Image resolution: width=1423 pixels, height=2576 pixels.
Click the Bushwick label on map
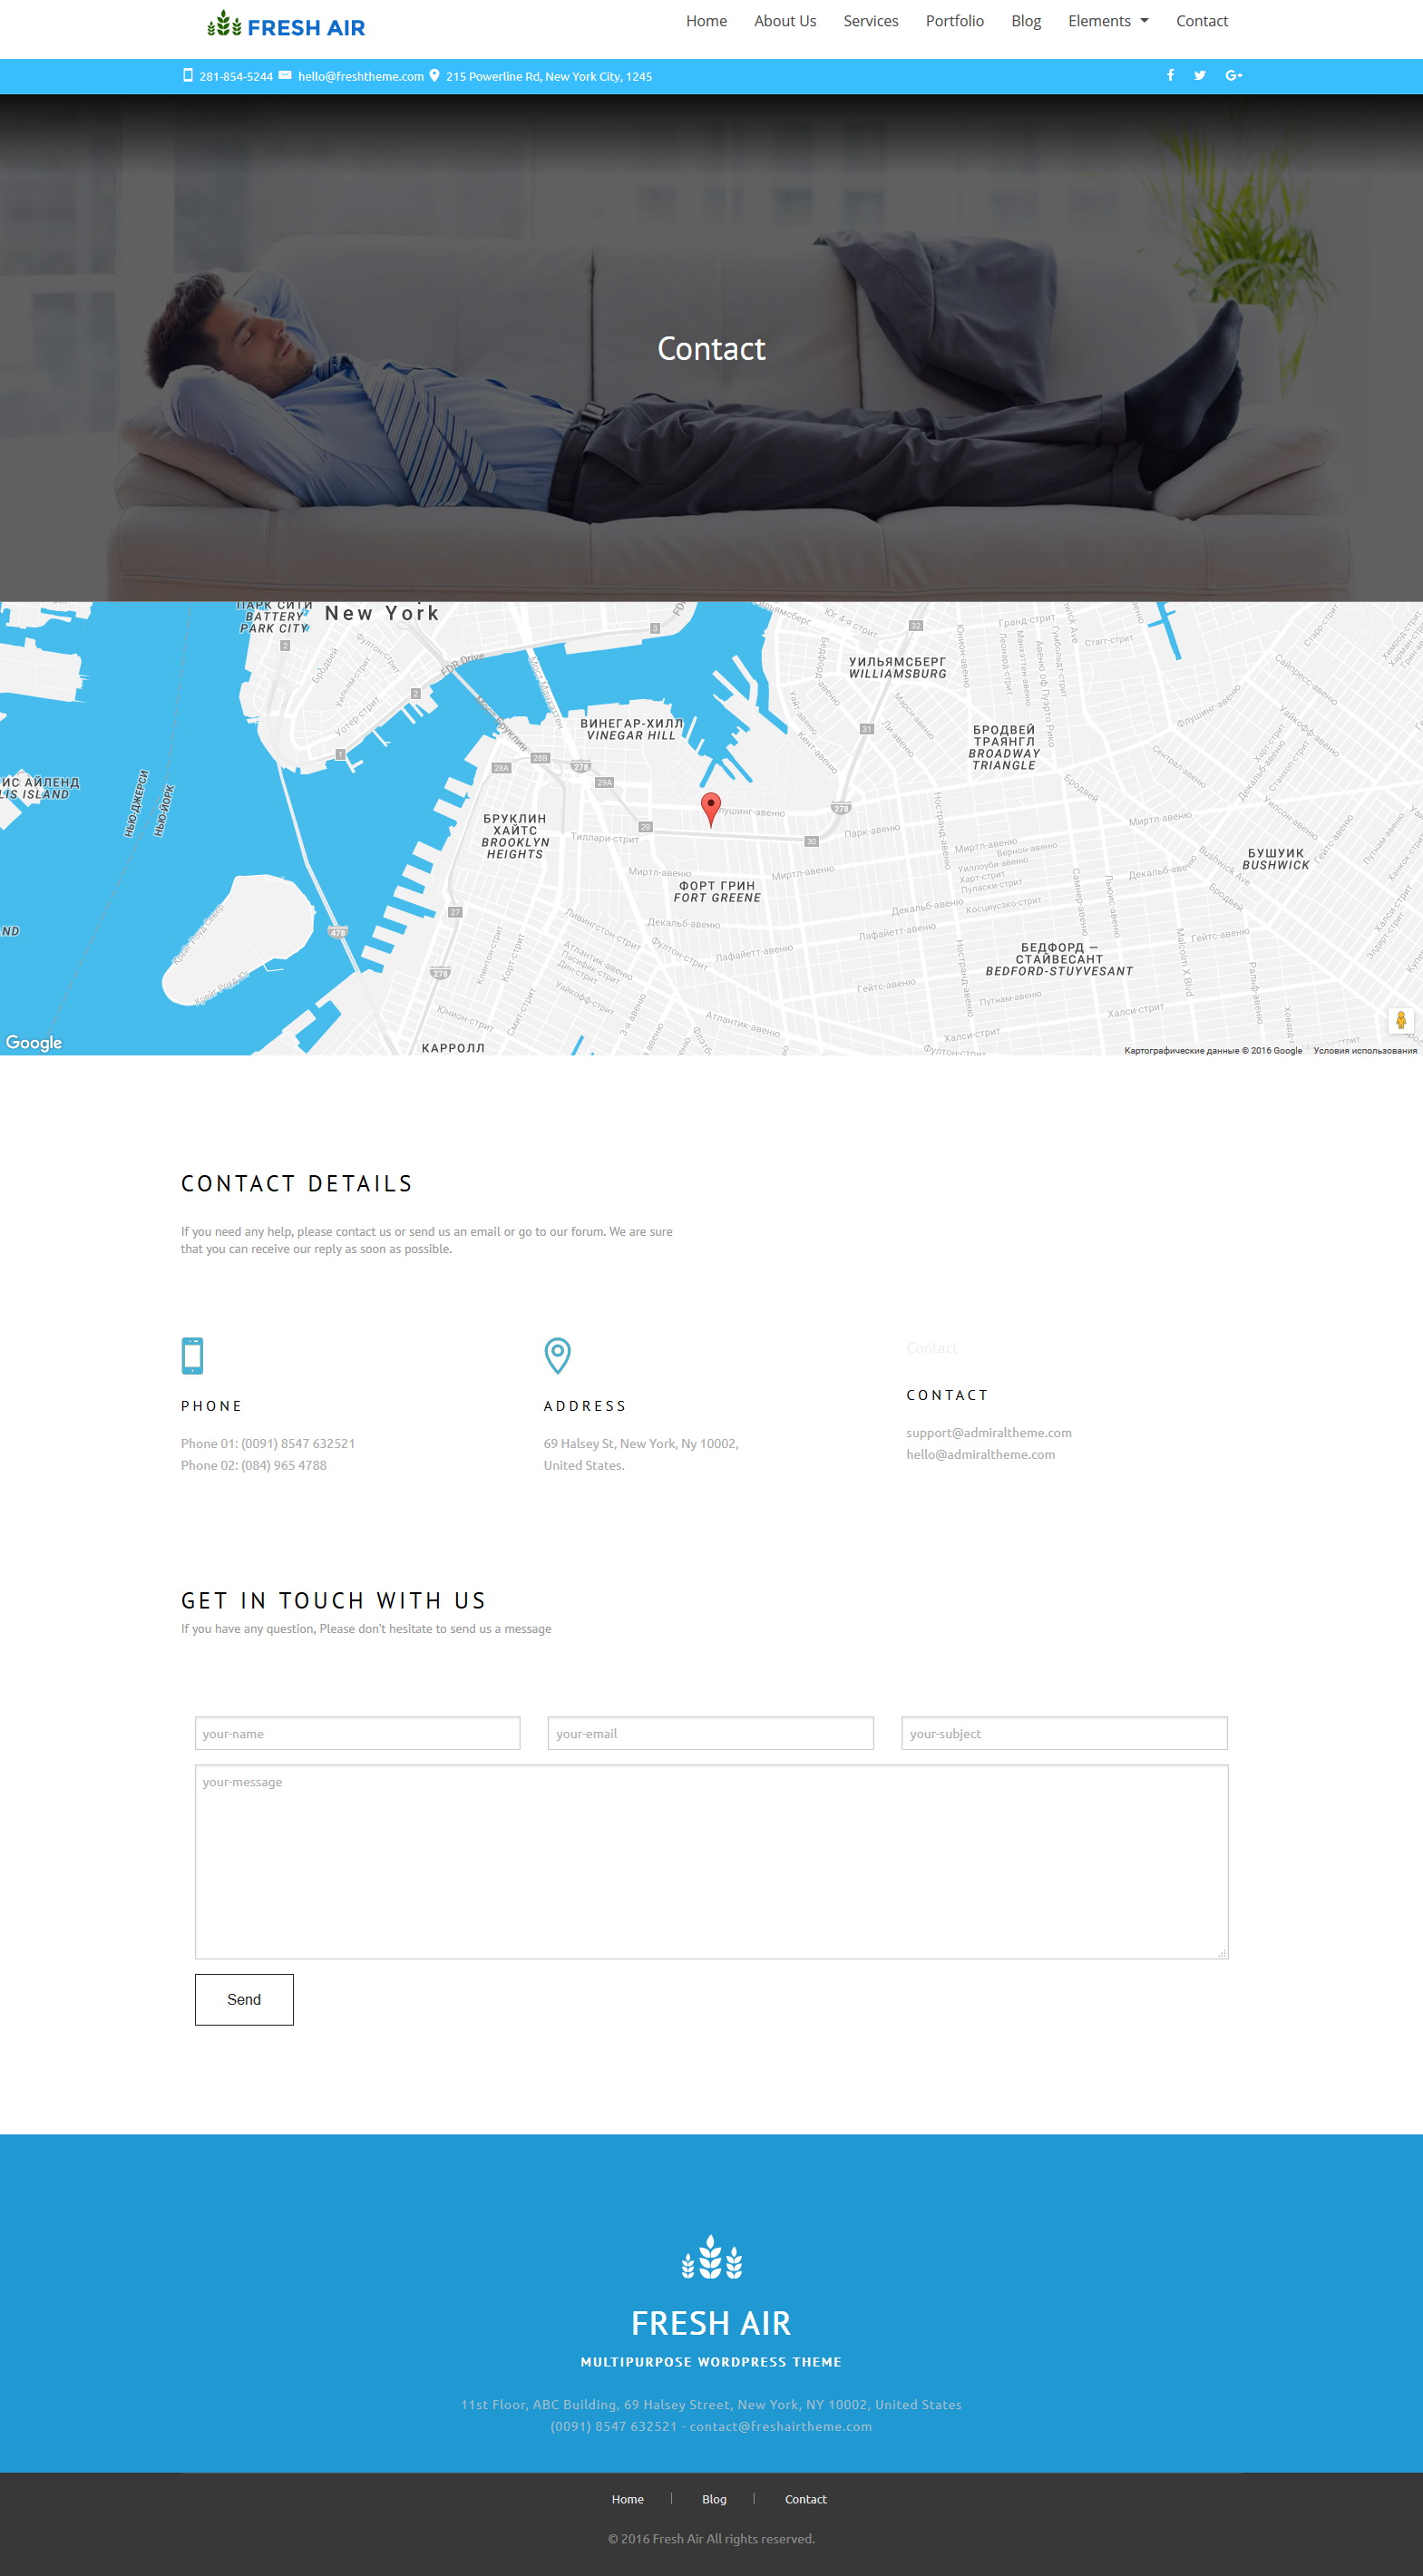pyautogui.click(x=1276, y=859)
